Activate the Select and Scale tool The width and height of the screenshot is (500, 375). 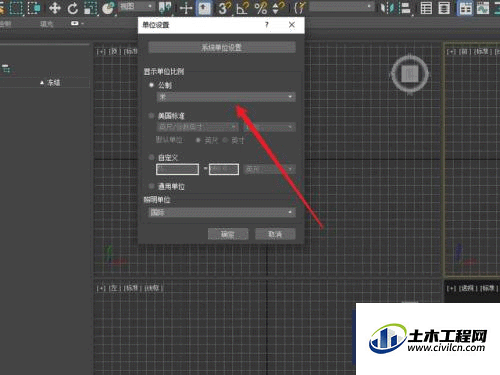coord(90,8)
